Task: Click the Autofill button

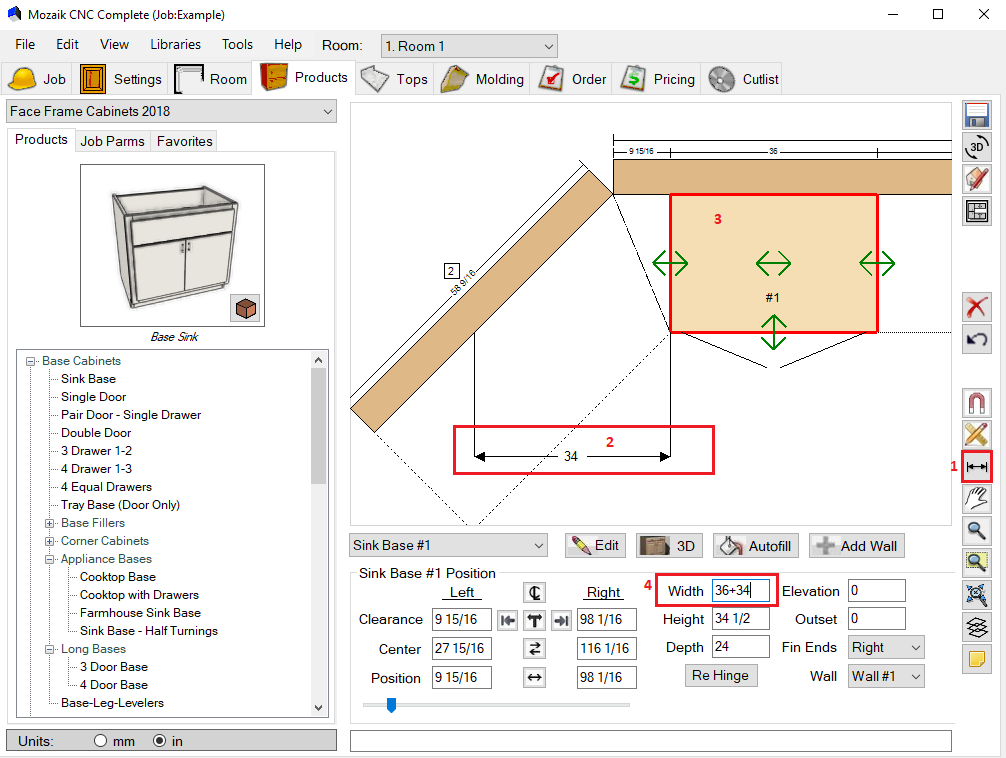Action: pyautogui.click(x=758, y=546)
